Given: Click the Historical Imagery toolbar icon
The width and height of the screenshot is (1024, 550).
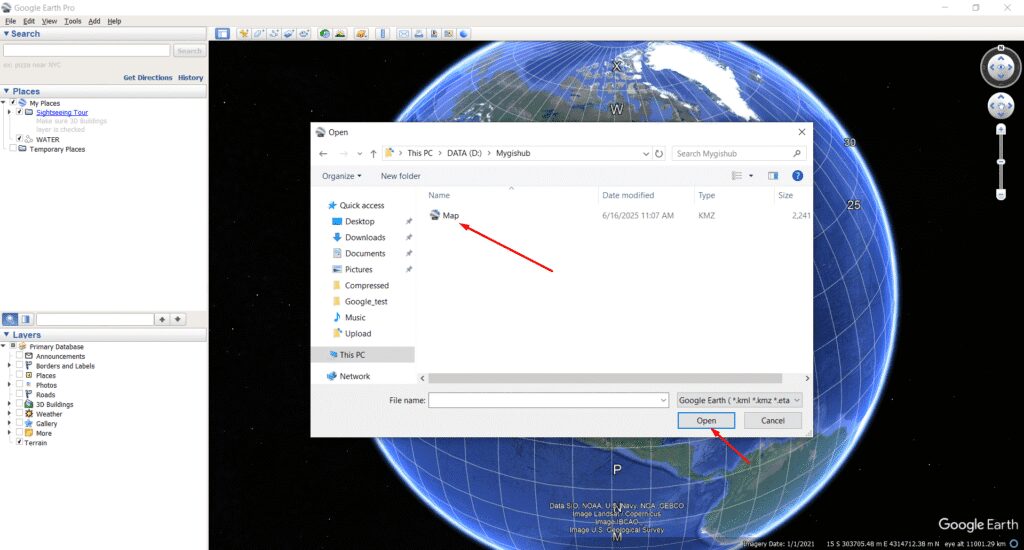Looking at the screenshot, I should point(325,34).
